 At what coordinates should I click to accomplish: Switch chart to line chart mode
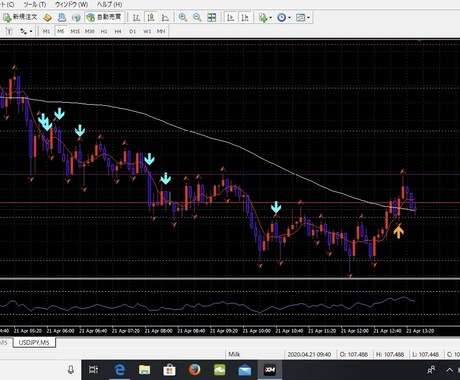click(165, 17)
